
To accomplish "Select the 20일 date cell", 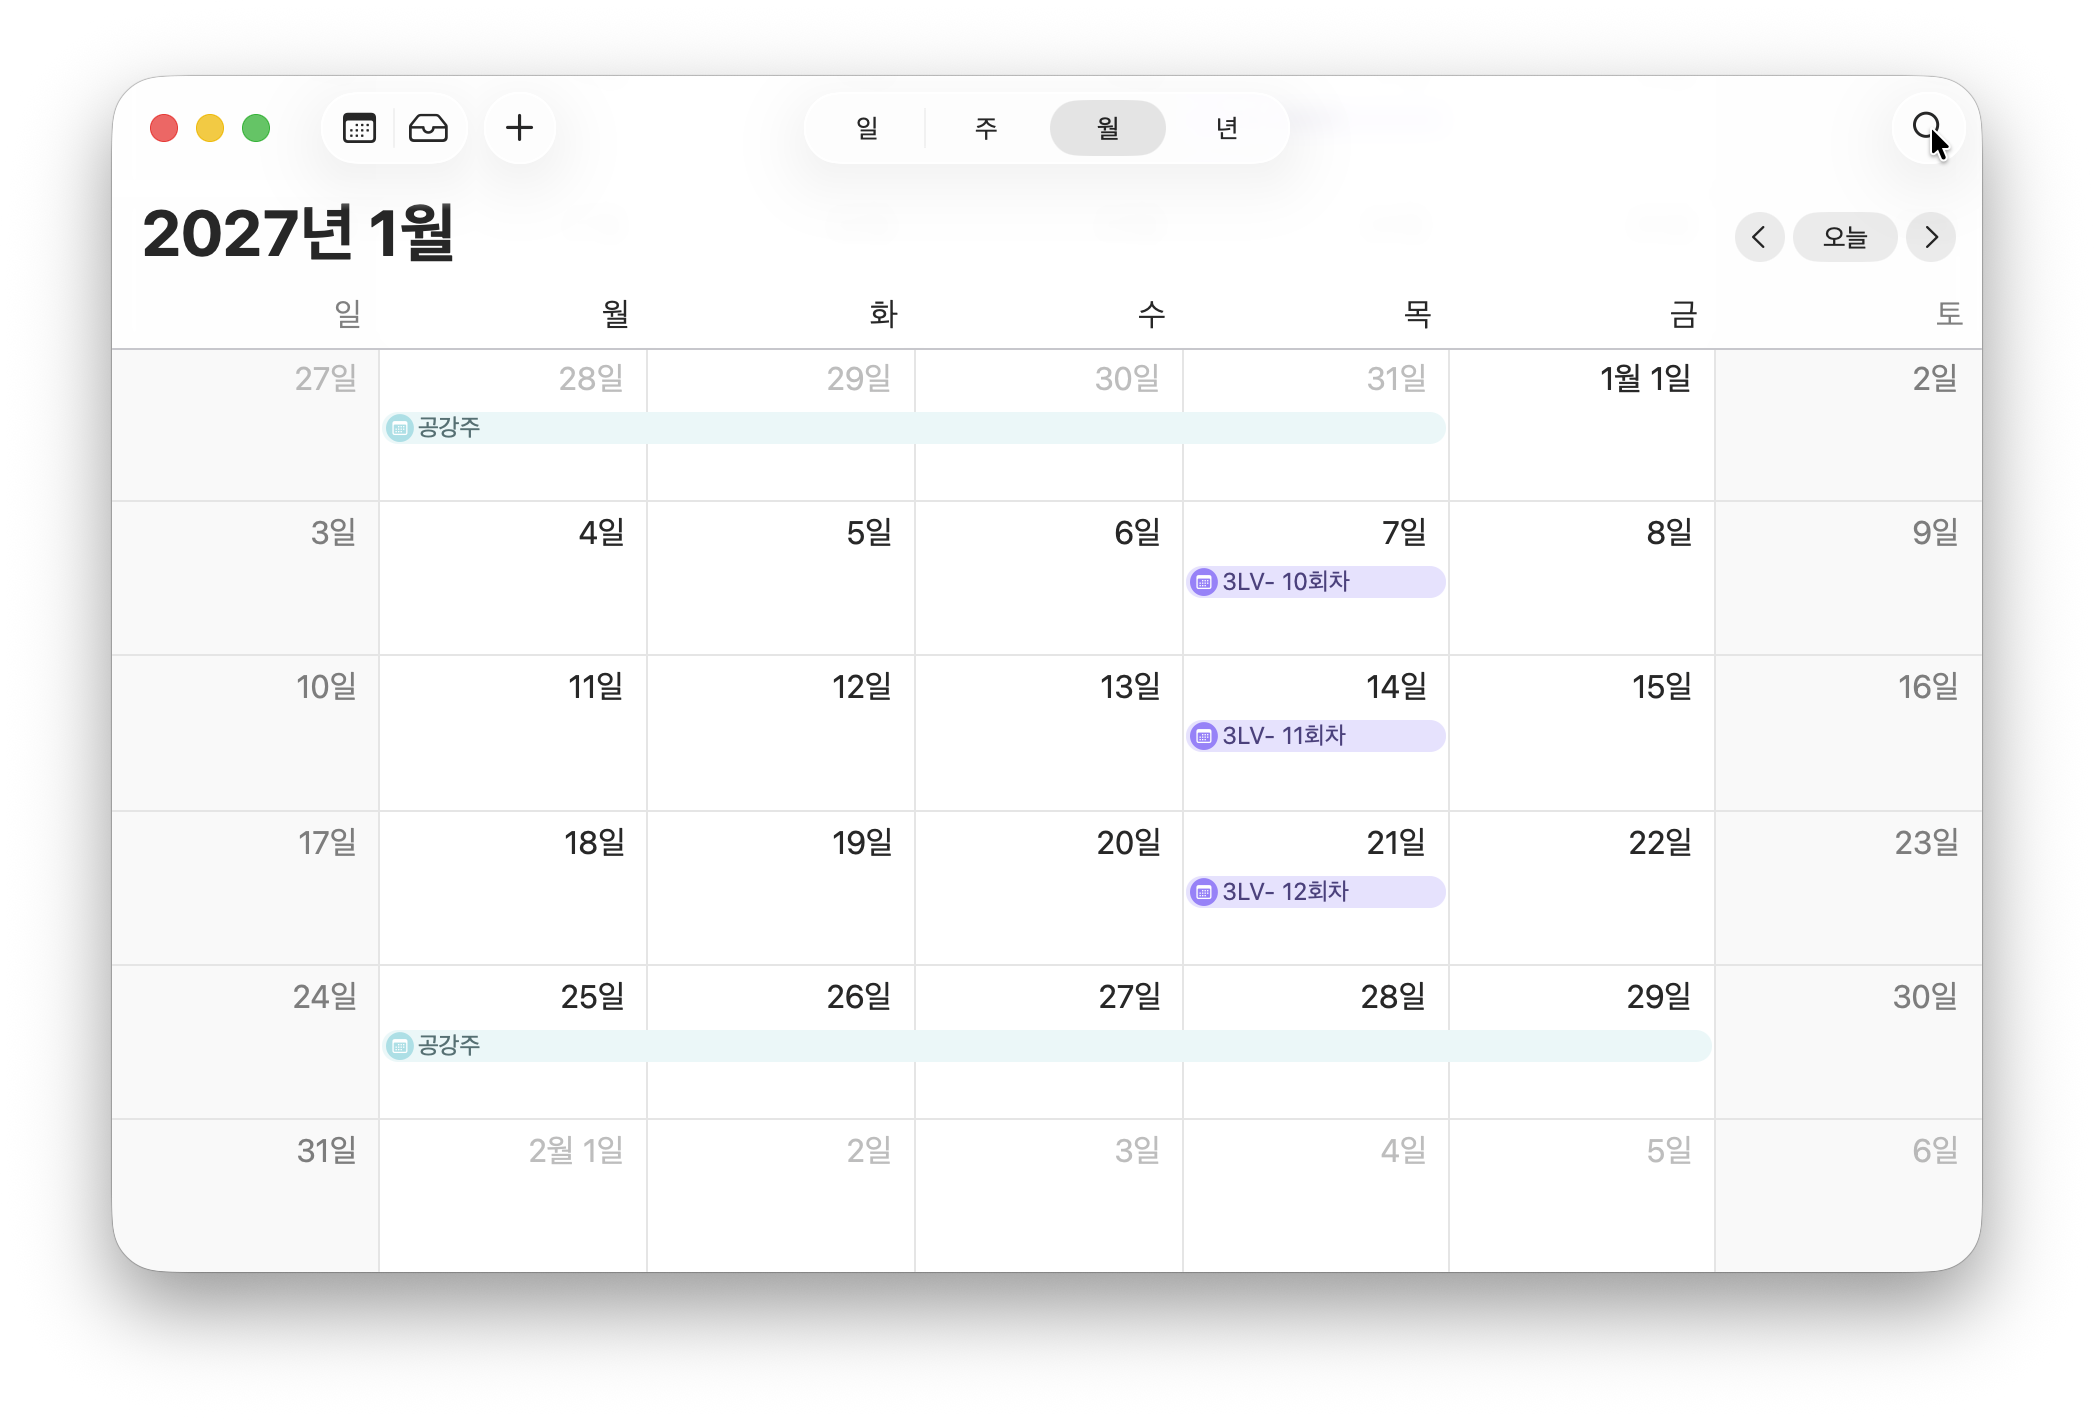I will point(1049,888).
